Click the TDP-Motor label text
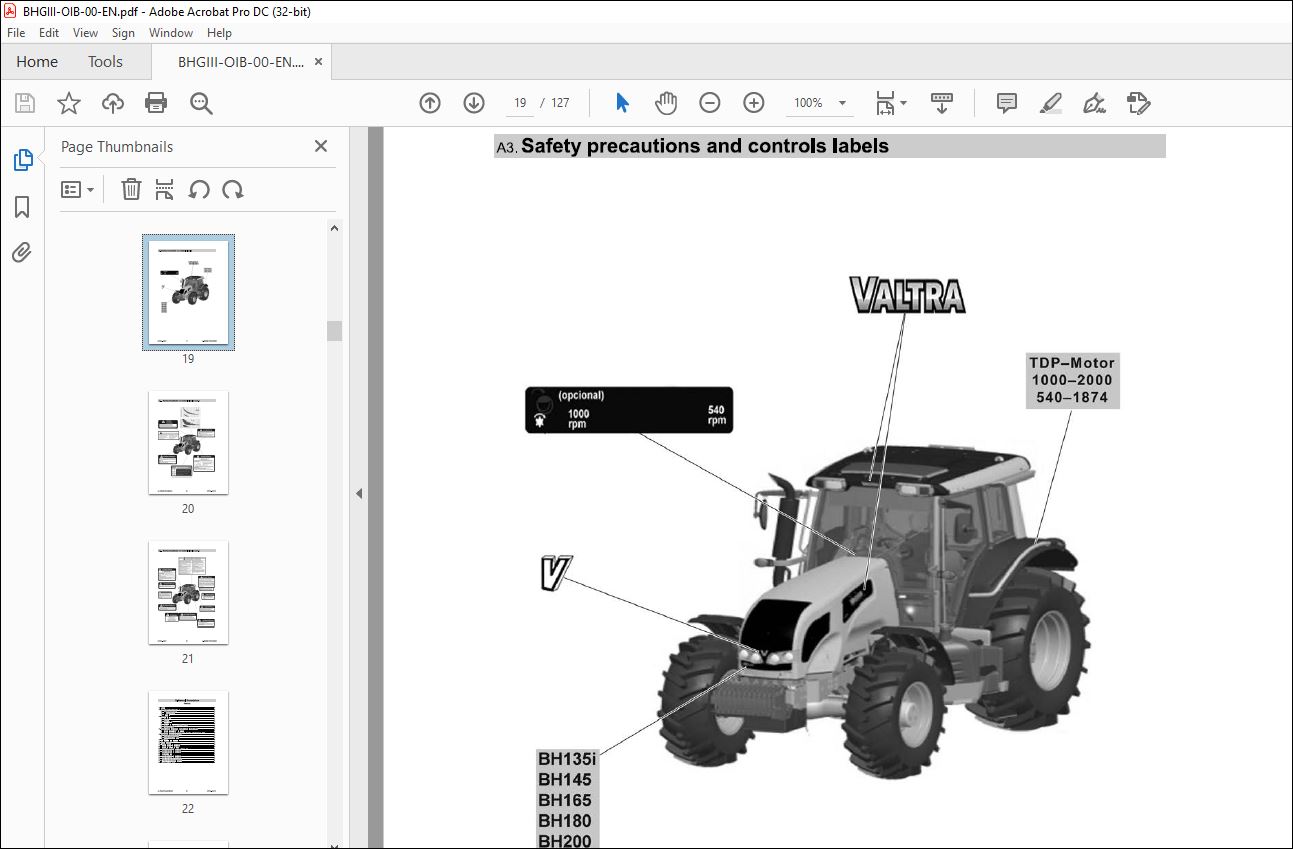The width and height of the screenshot is (1293, 849). 1072,362
